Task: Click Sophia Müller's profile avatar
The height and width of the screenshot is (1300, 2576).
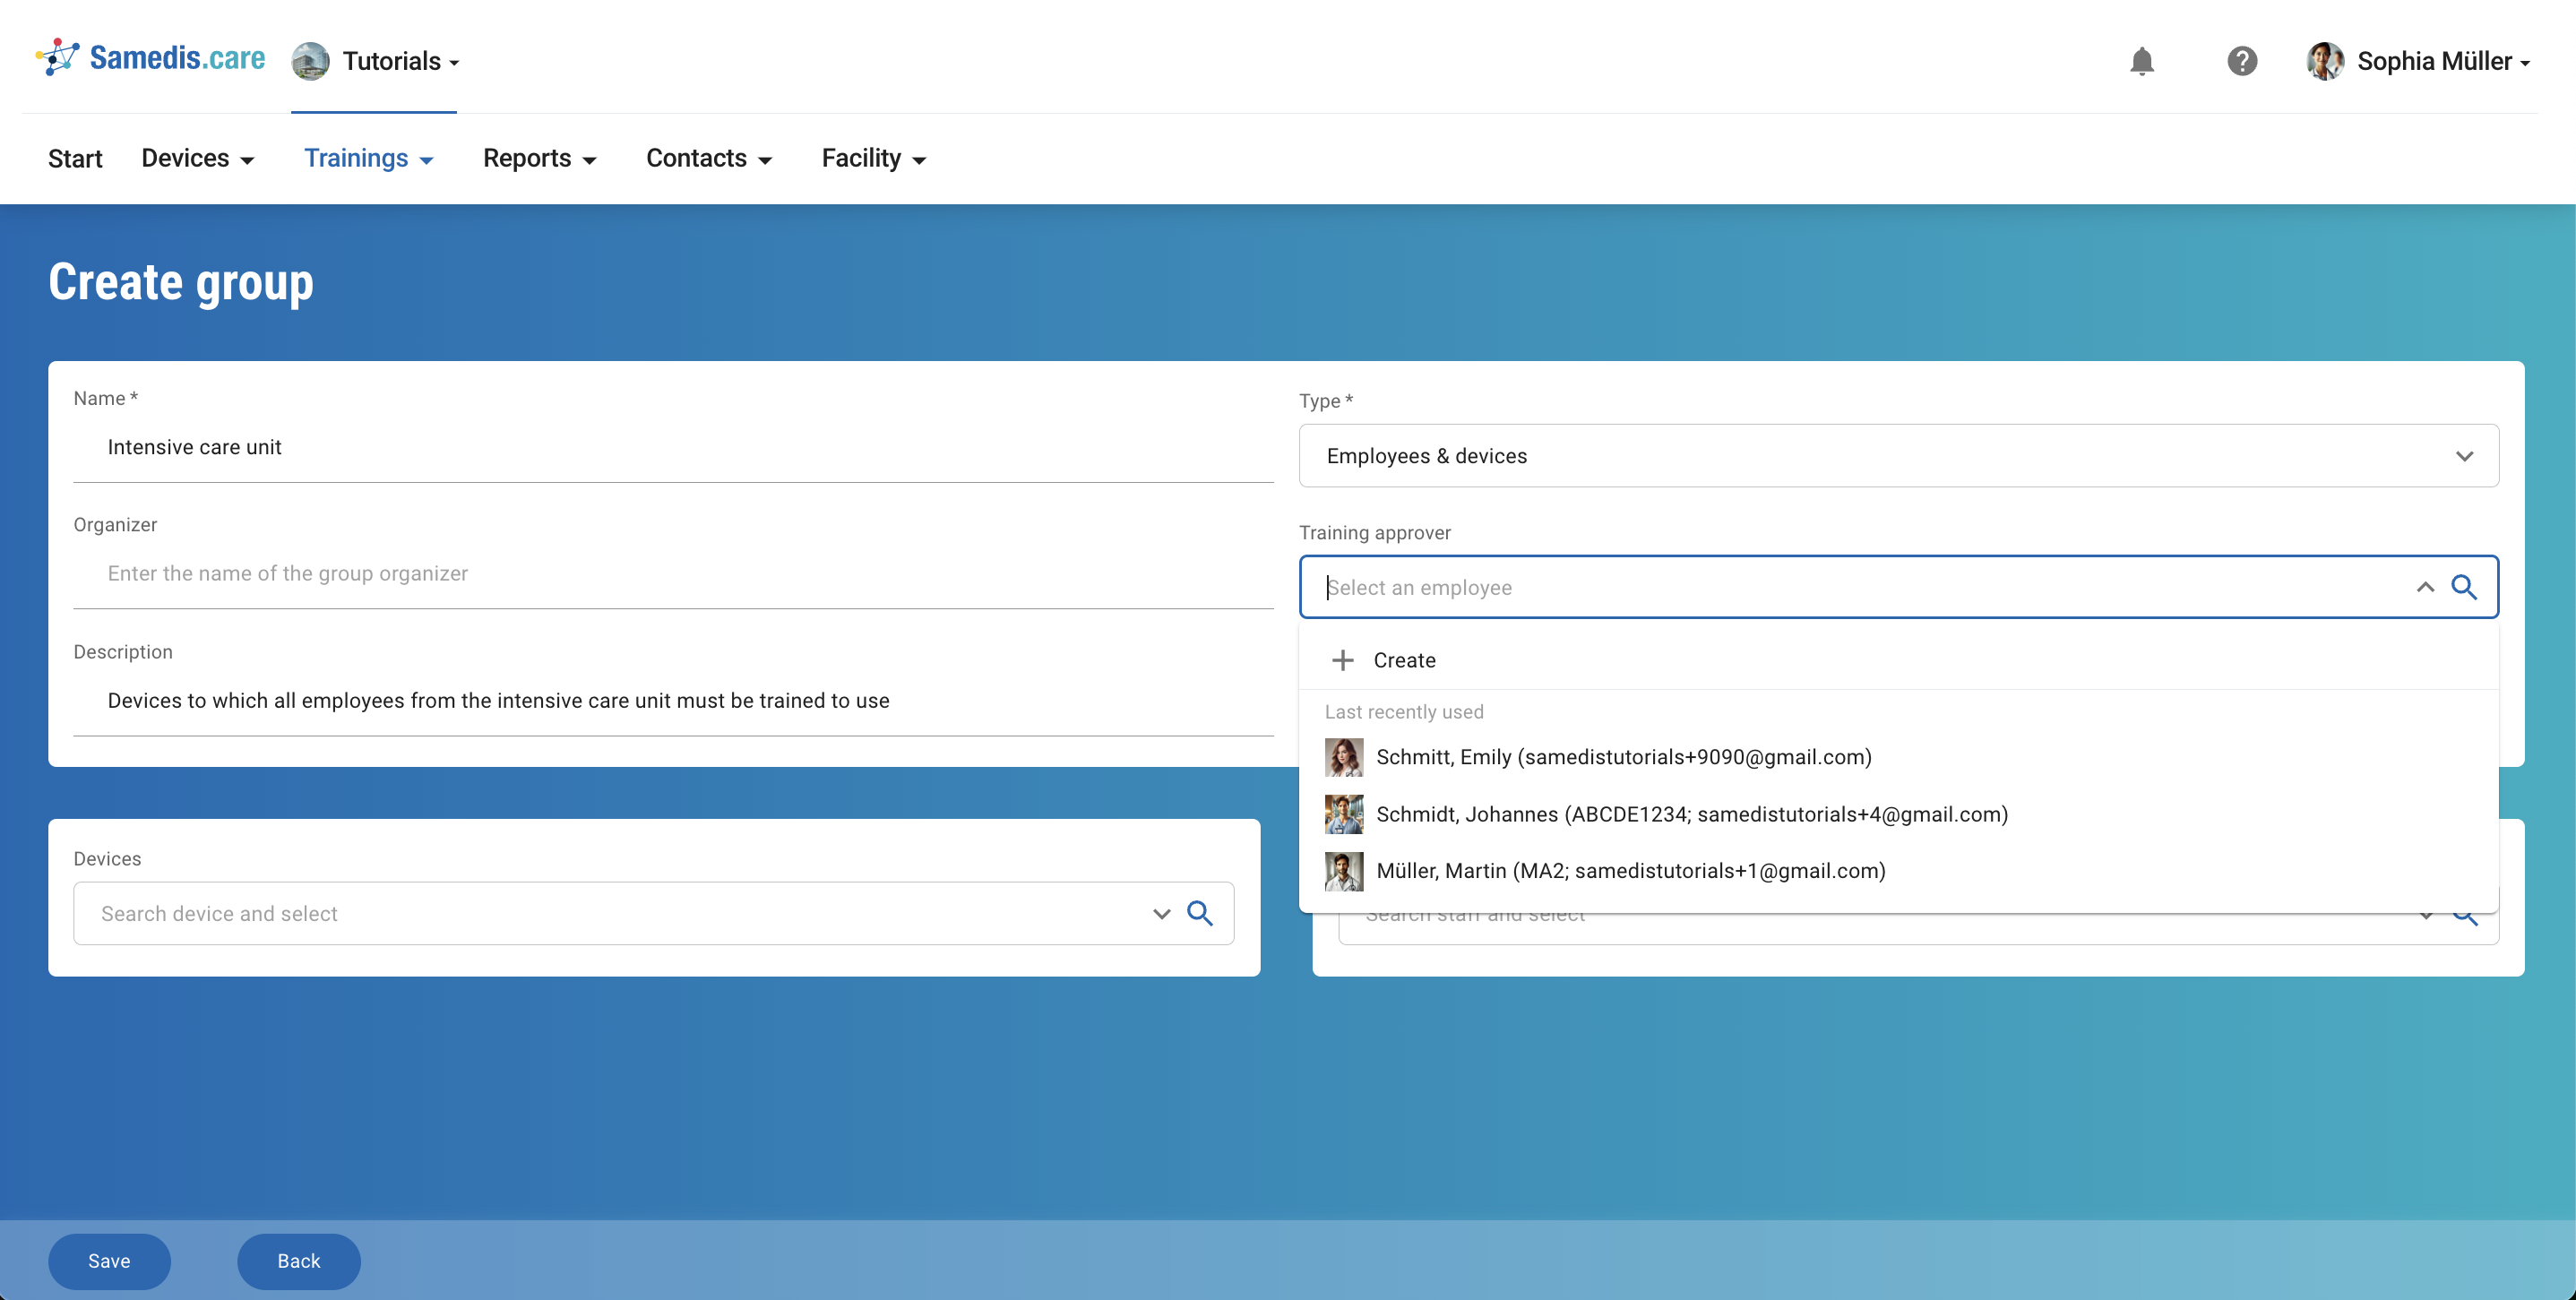Action: [x=2324, y=61]
